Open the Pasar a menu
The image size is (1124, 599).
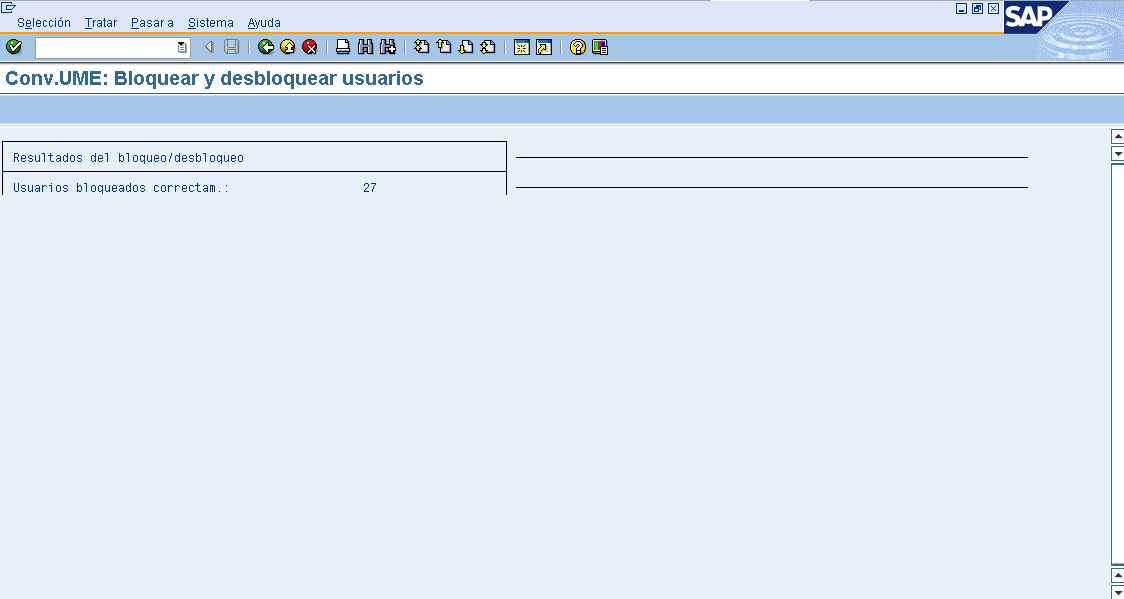[152, 22]
